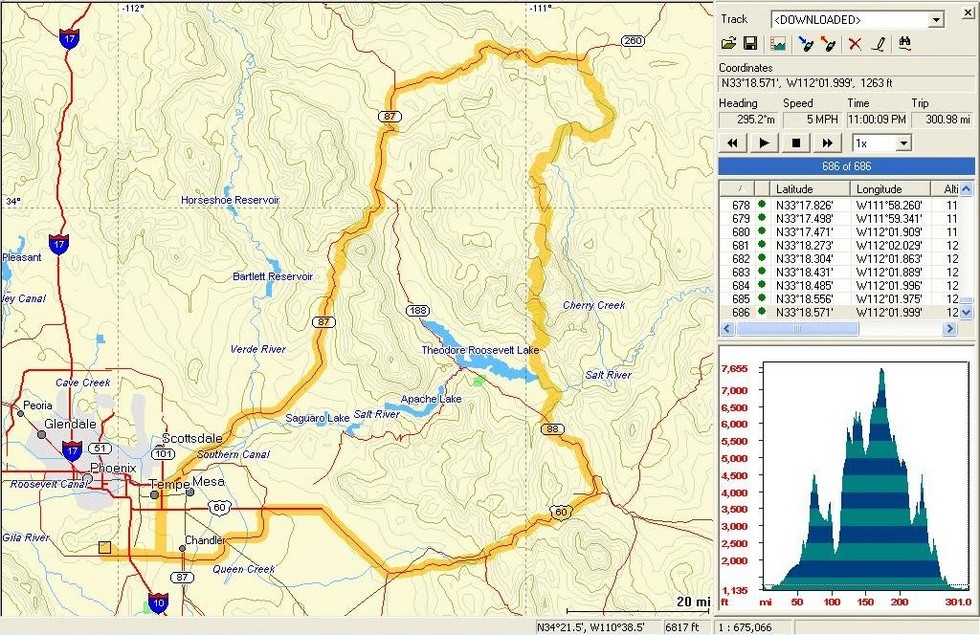
Task: Delete the track with red X icon
Action: (854, 44)
